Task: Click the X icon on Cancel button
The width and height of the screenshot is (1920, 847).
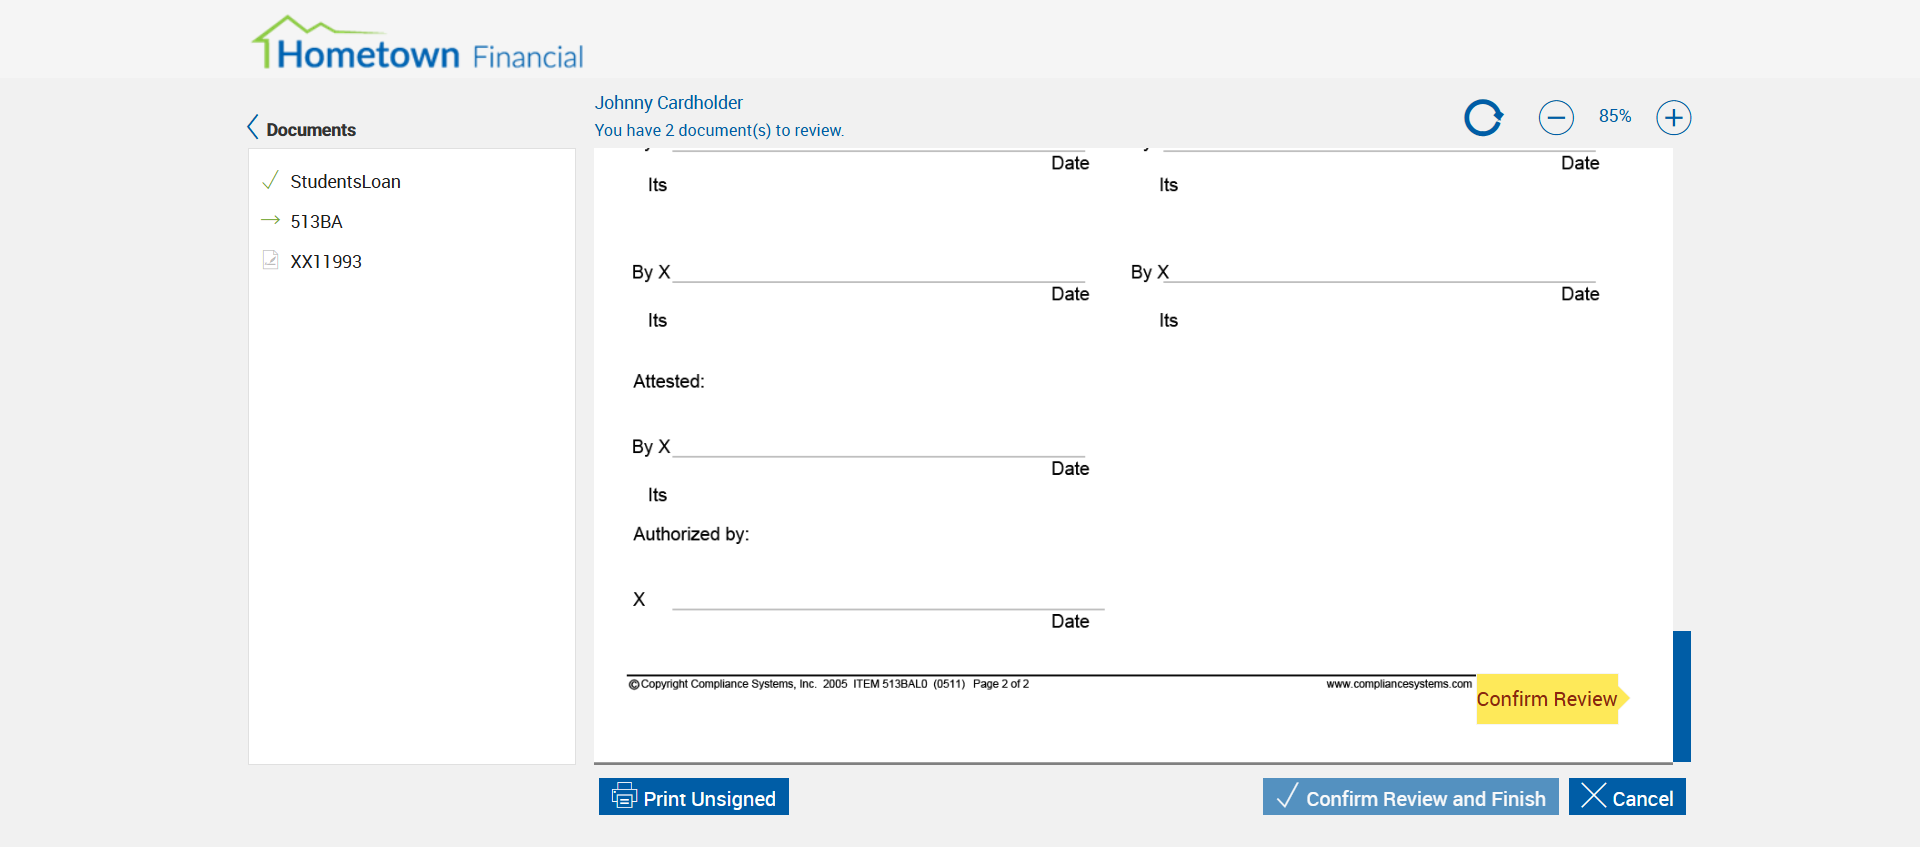Action: click(1594, 796)
